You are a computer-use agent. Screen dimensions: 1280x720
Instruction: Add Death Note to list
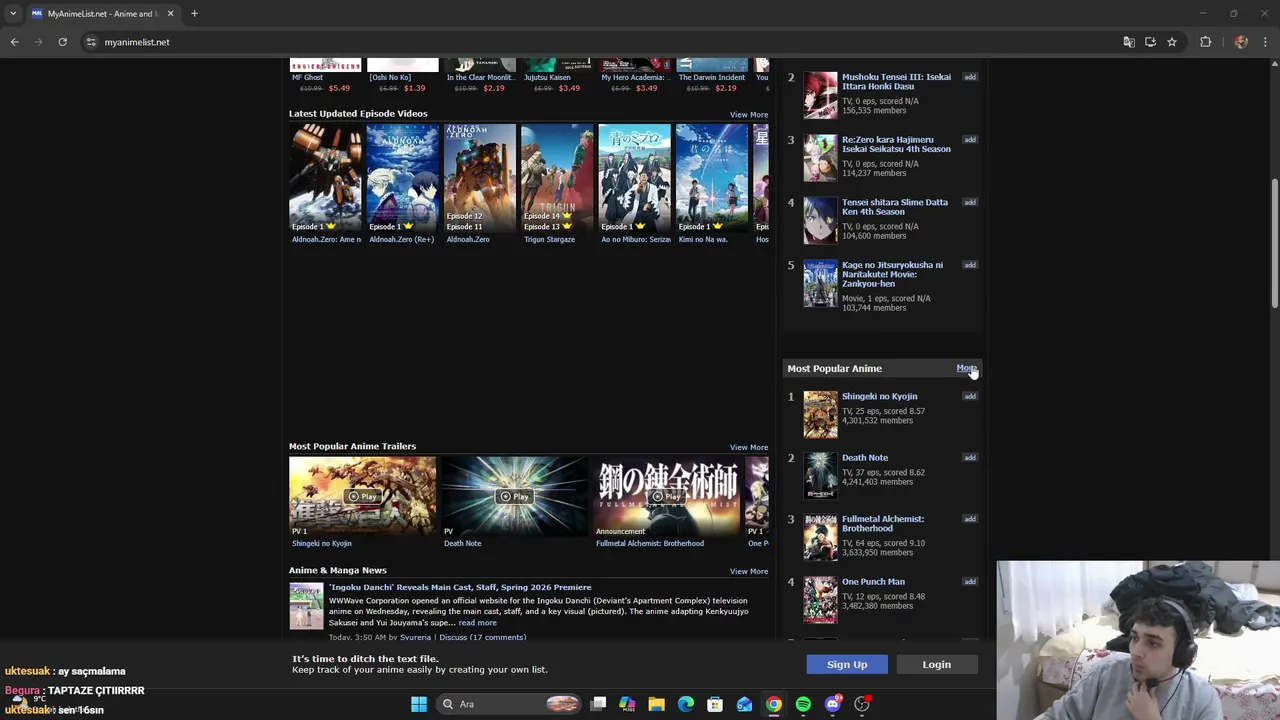pos(970,458)
